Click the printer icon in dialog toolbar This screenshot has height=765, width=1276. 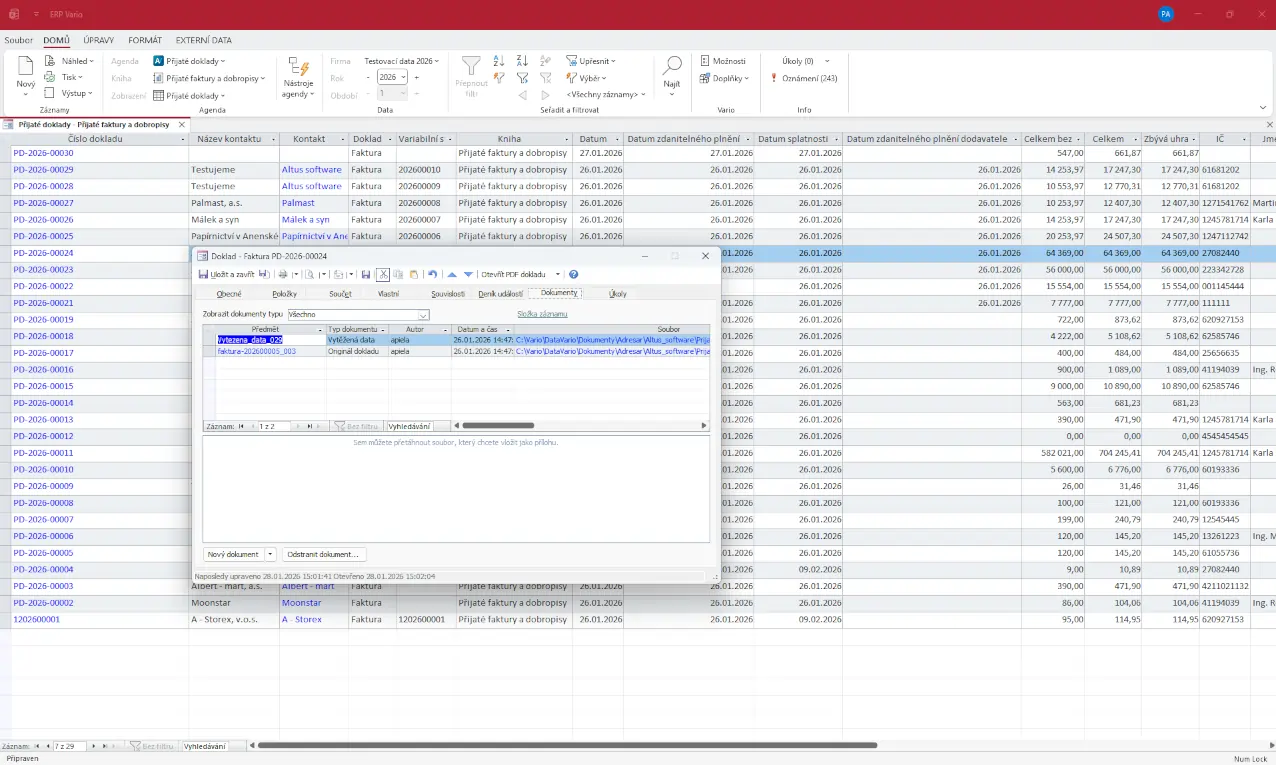(x=283, y=274)
